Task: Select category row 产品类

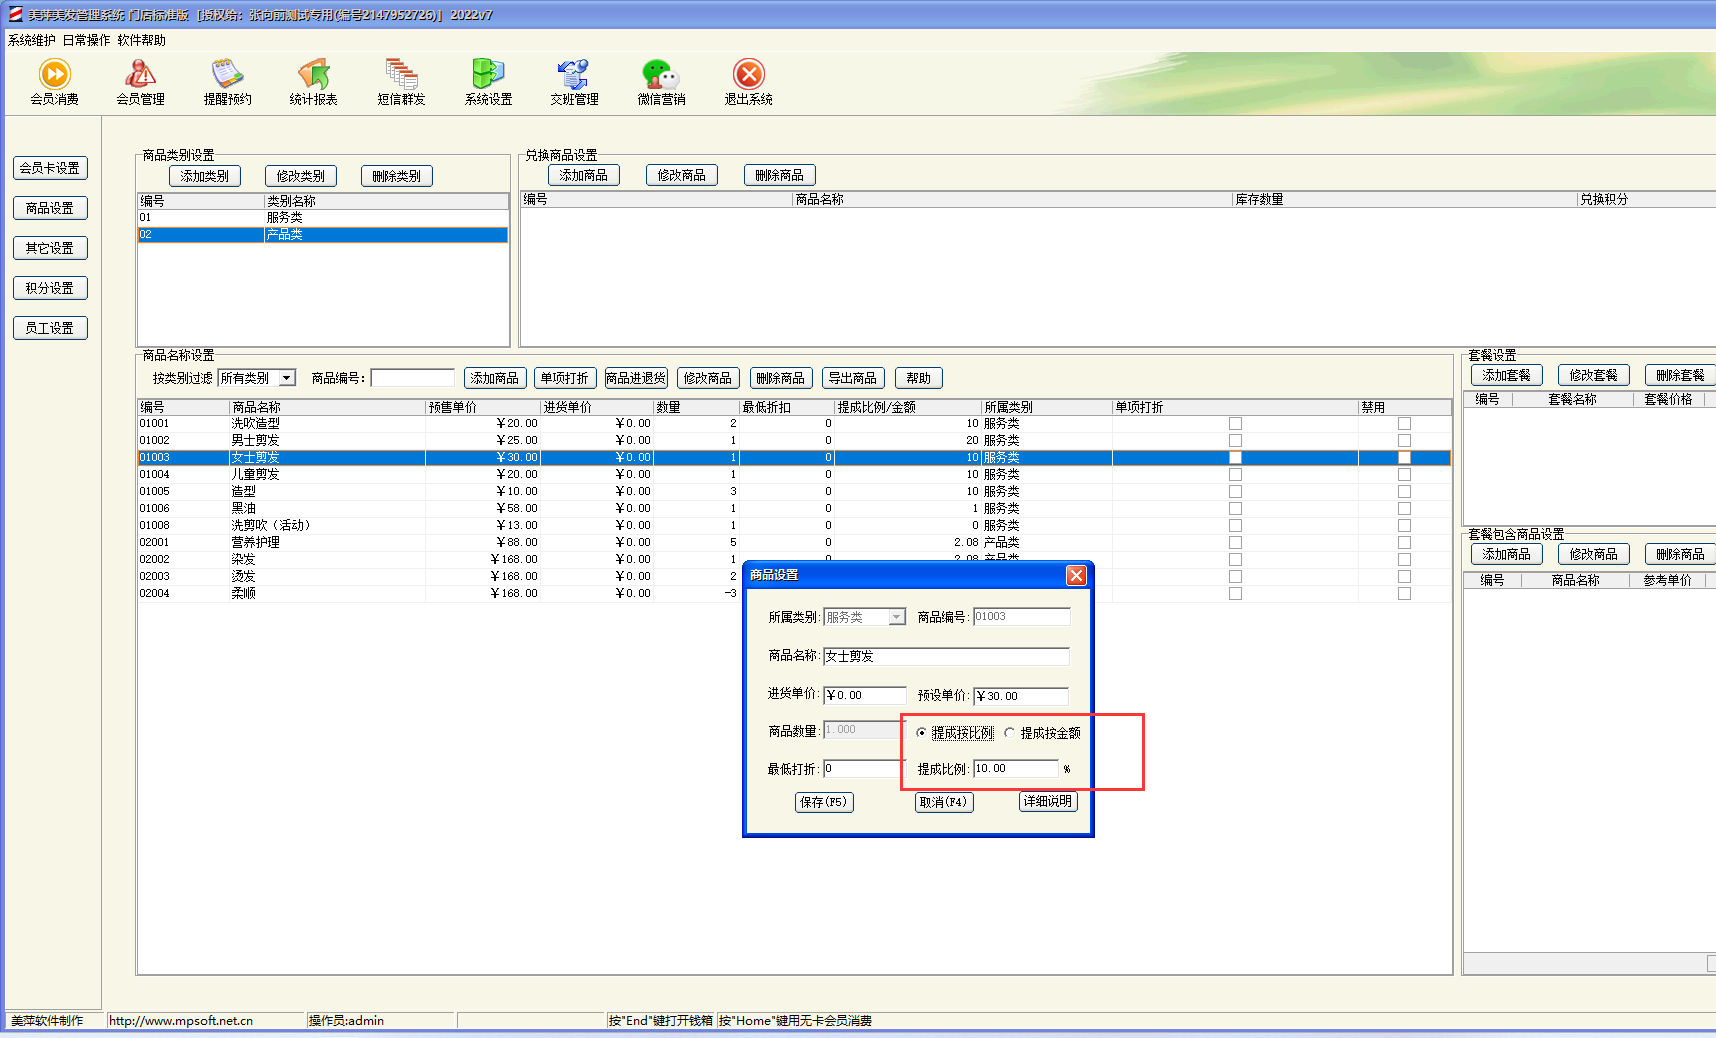Action: coord(323,234)
